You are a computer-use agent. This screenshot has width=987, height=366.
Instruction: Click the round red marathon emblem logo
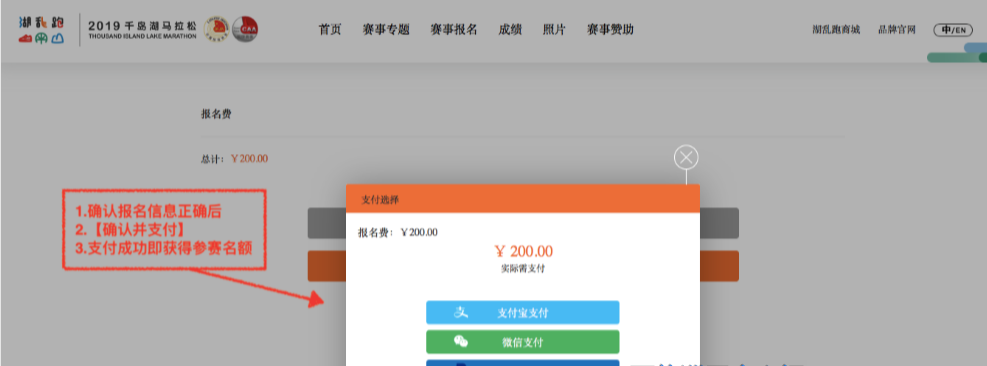point(216,29)
